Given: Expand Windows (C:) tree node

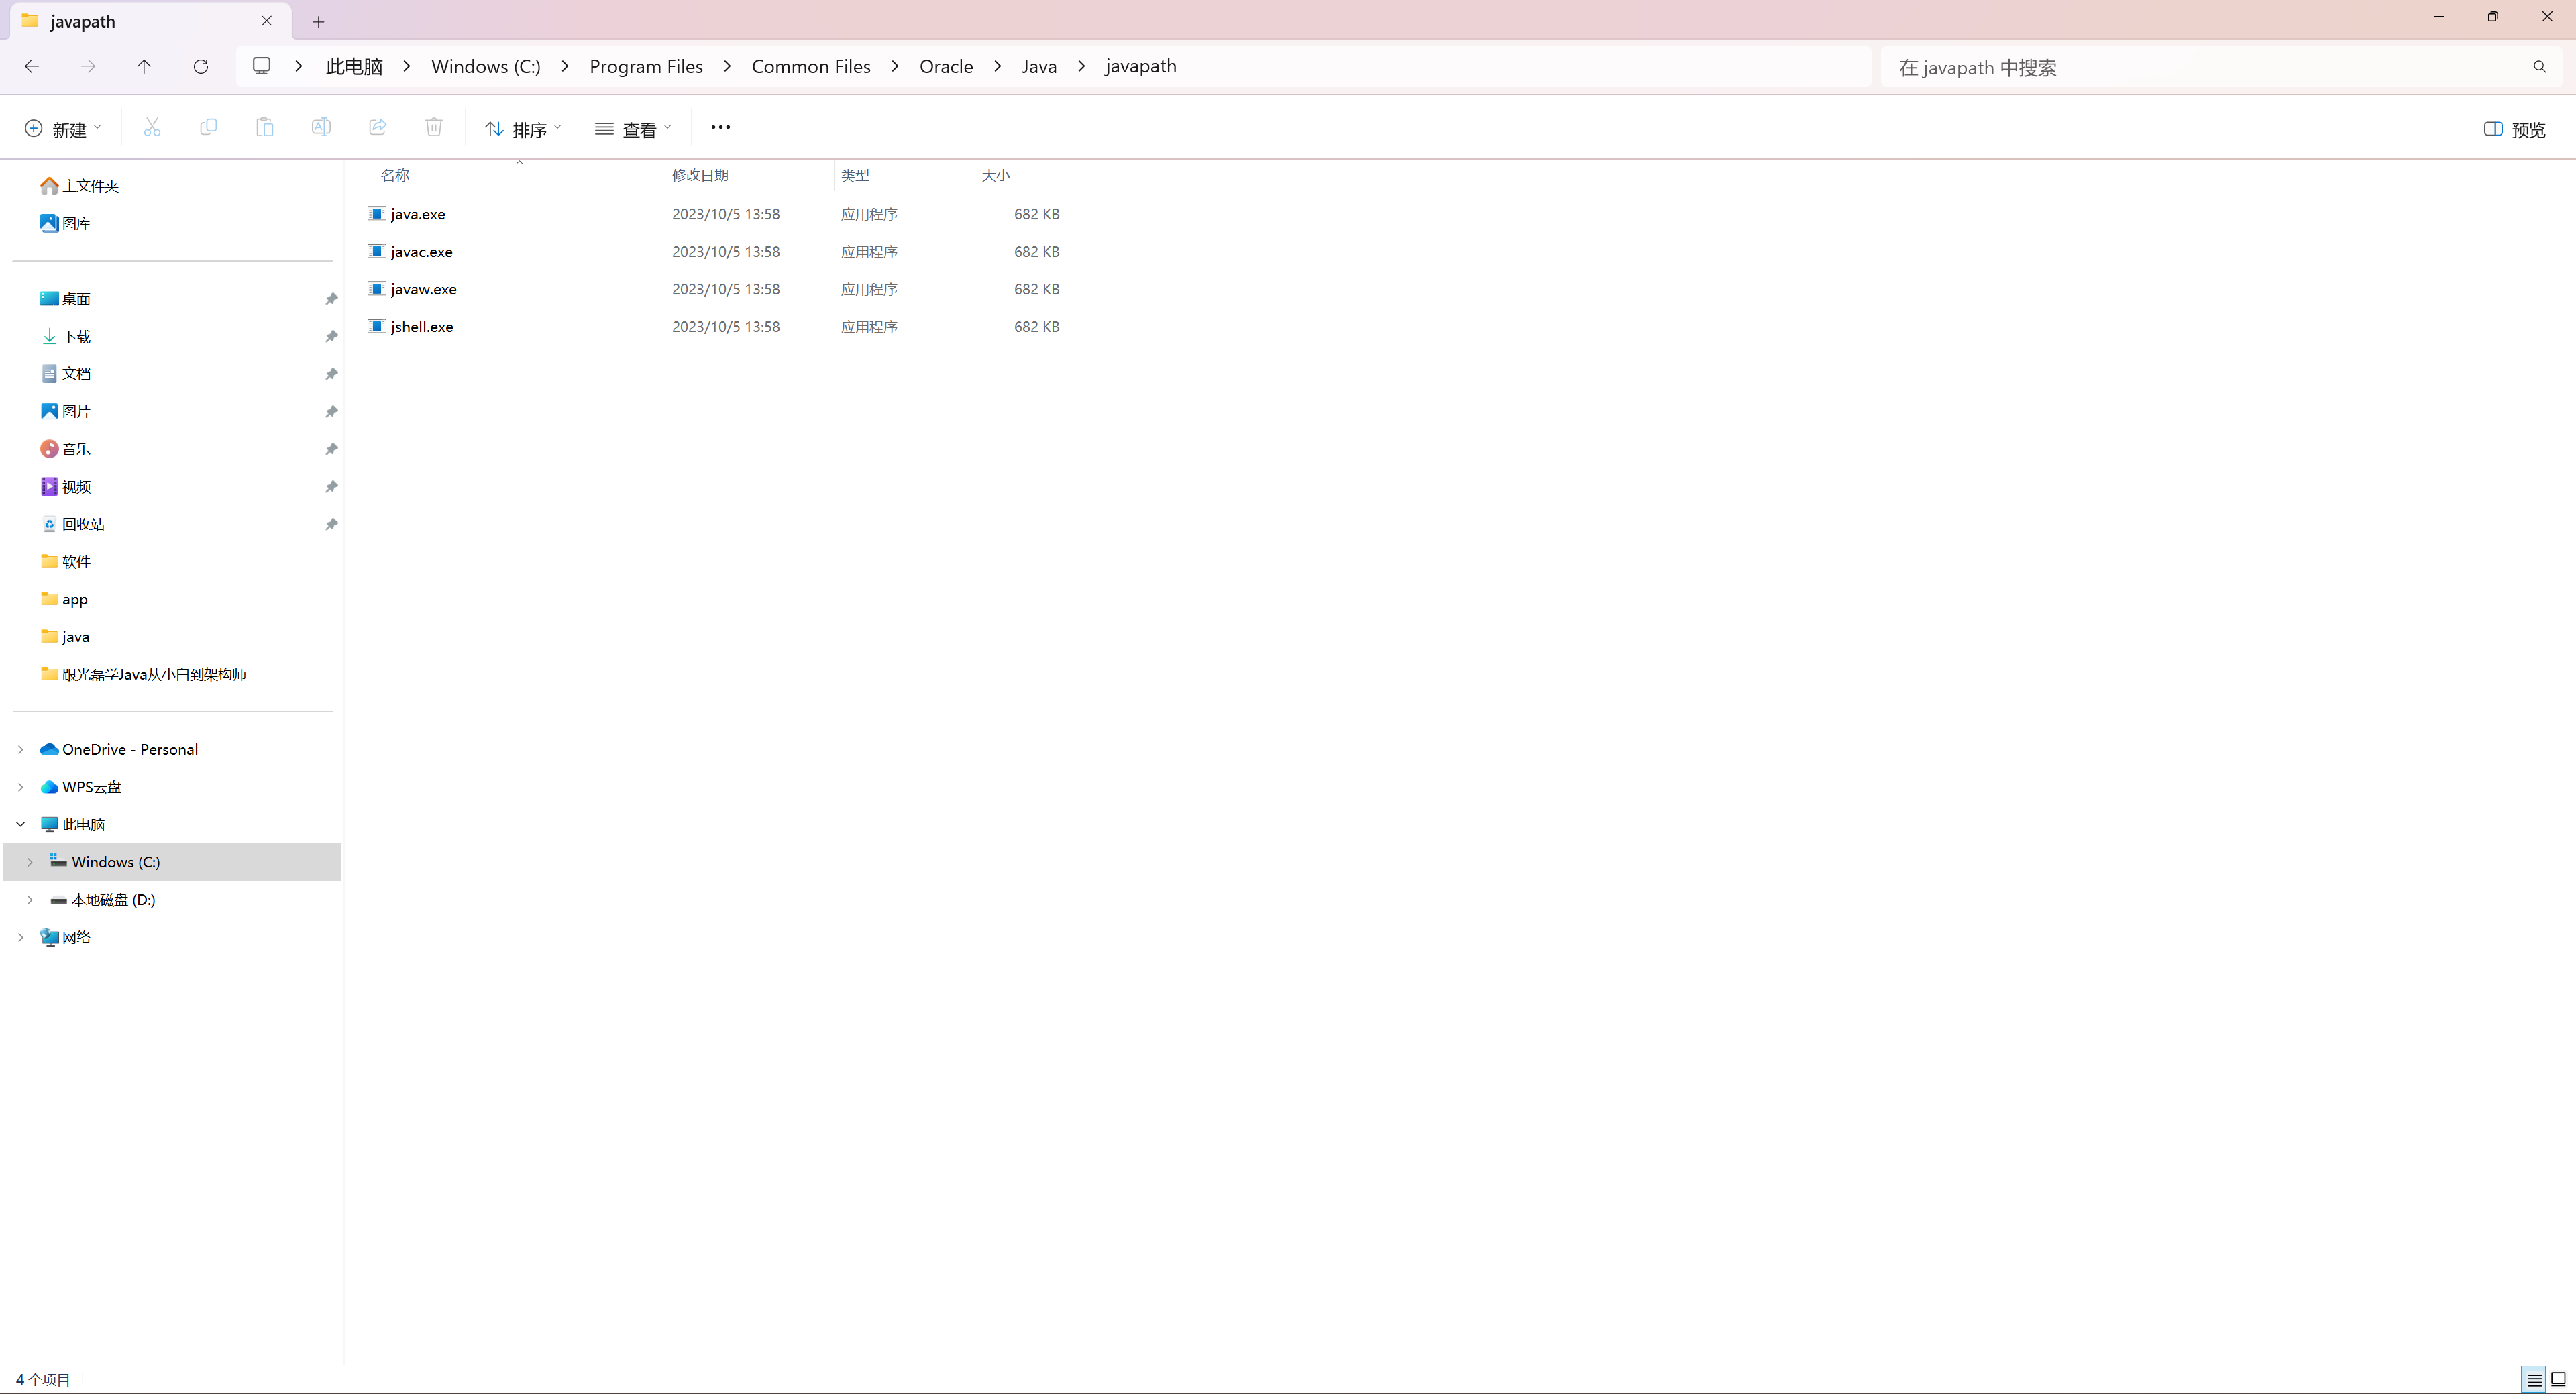Looking at the screenshot, I should pos(30,862).
